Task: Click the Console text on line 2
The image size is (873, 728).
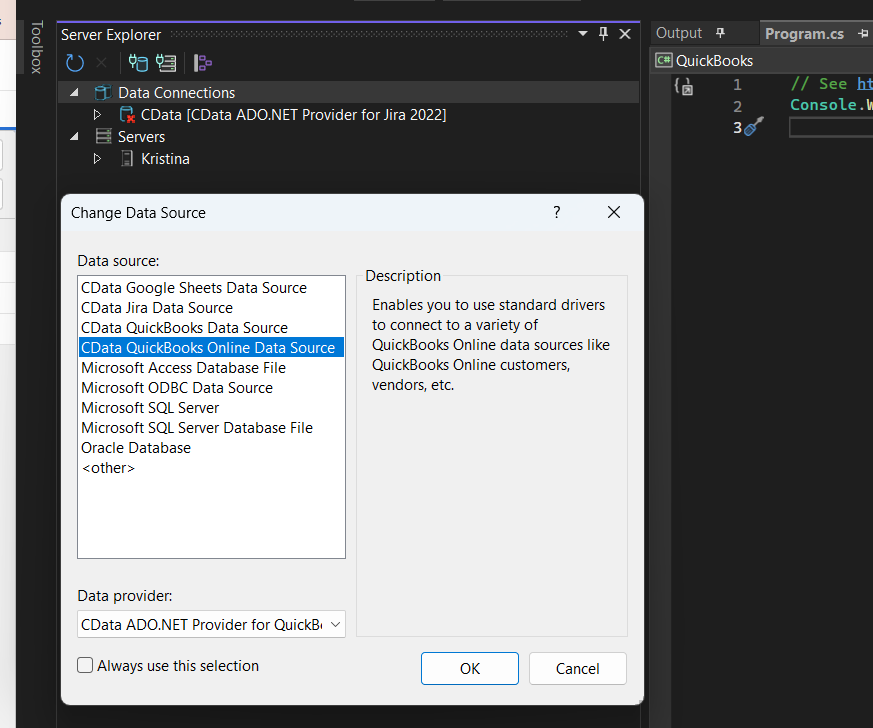Action: coord(823,105)
